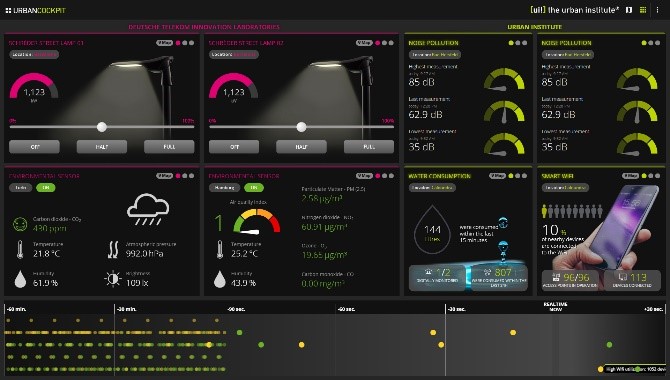Click the urban institute logo link

pos(574,10)
